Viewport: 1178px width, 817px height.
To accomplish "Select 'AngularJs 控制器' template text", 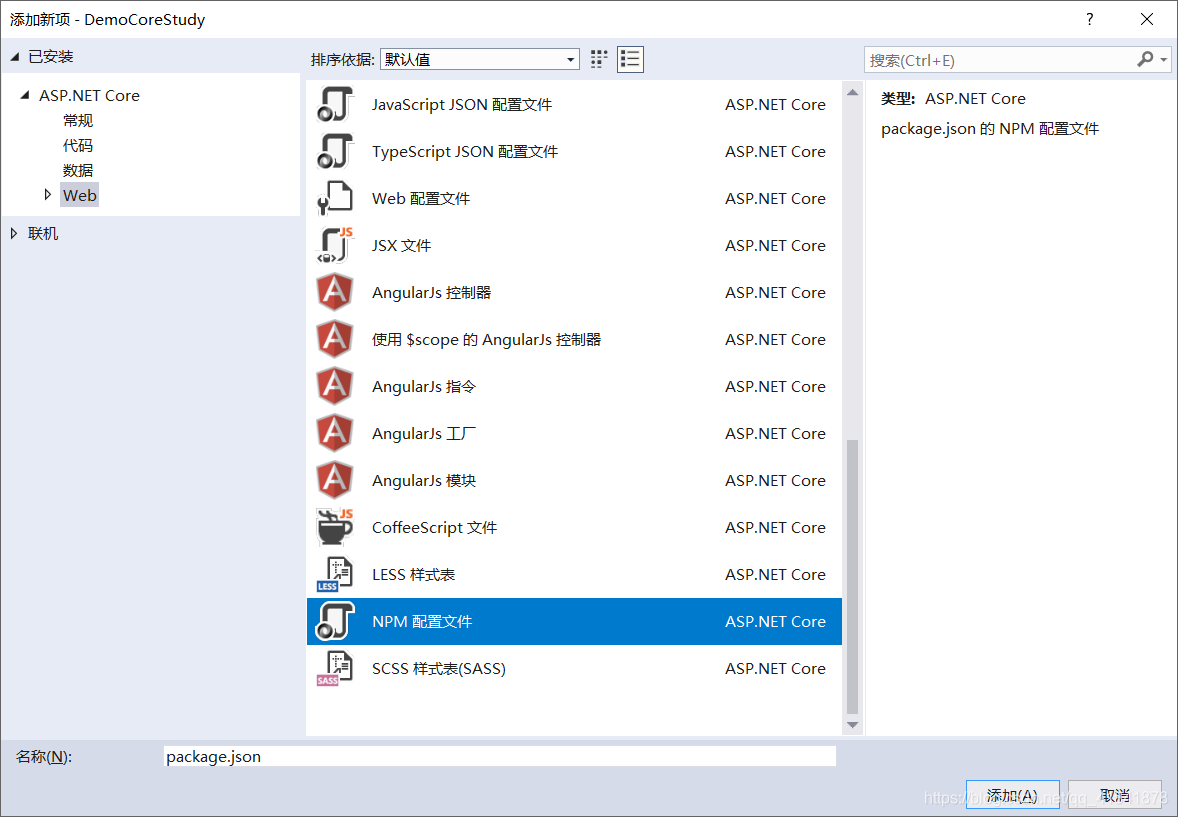I will (x=431, y=292).
